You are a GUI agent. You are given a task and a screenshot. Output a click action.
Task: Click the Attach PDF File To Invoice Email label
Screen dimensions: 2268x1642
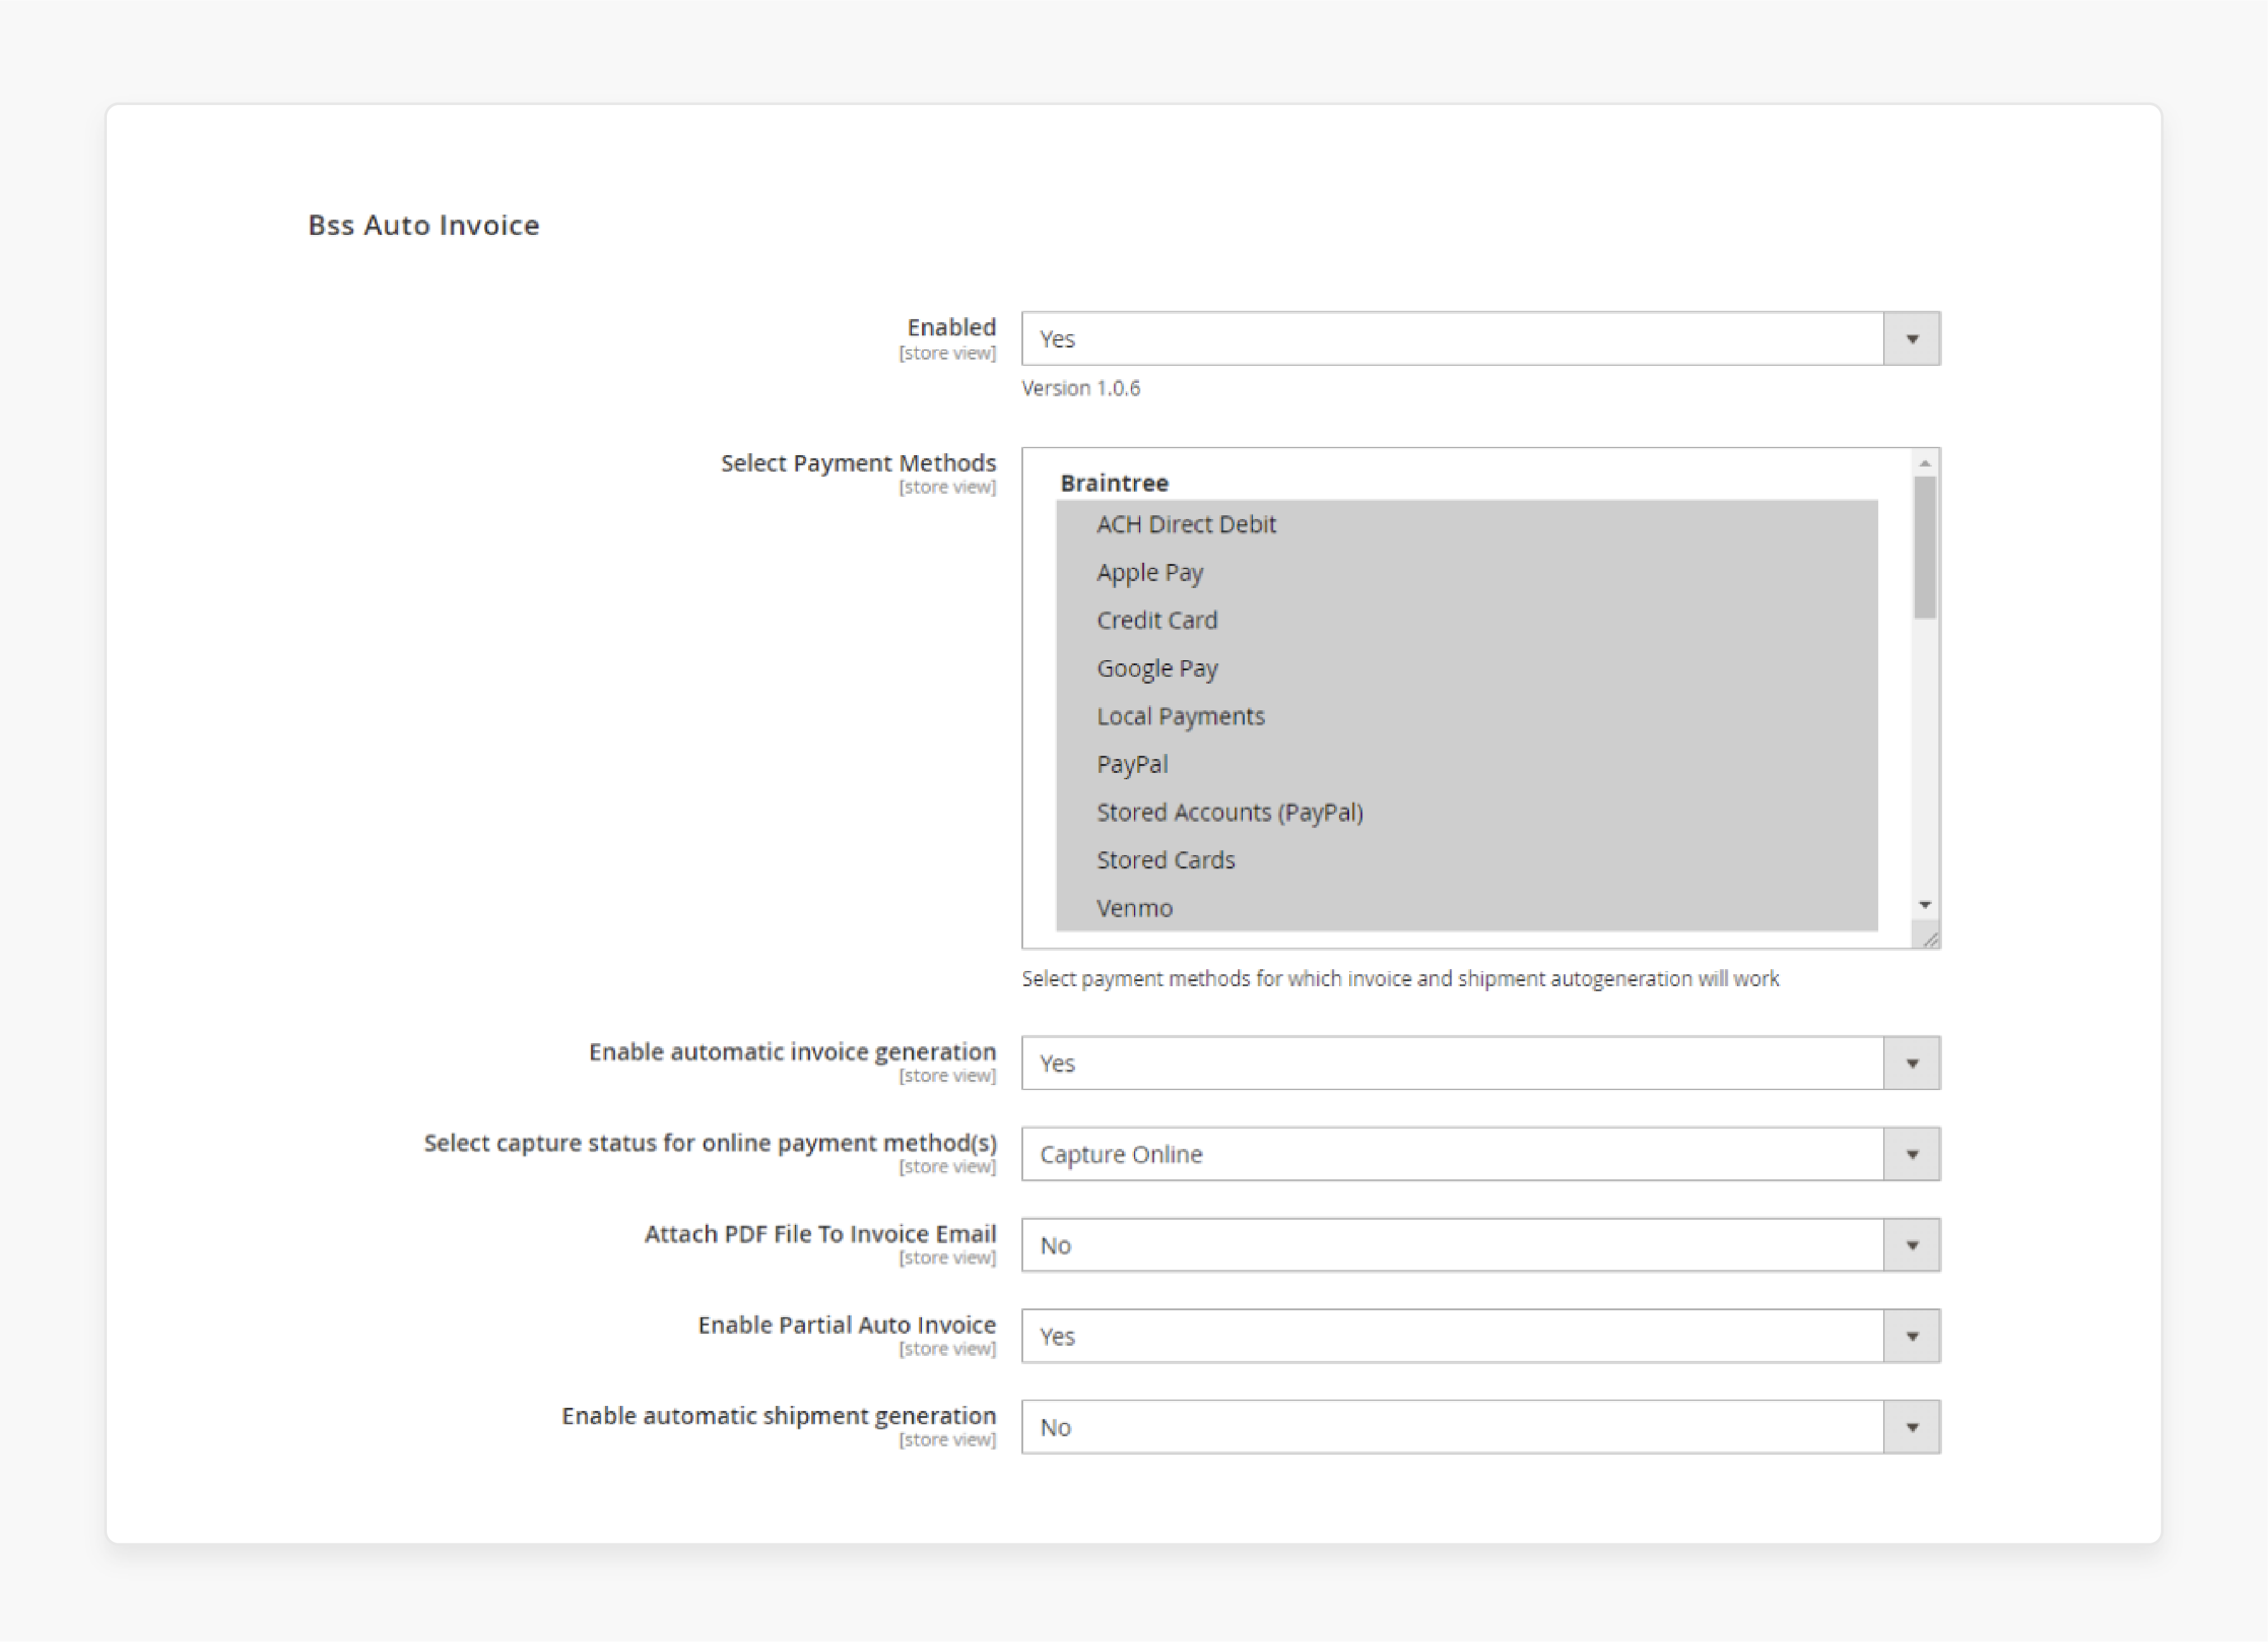tap(820, 1234)
